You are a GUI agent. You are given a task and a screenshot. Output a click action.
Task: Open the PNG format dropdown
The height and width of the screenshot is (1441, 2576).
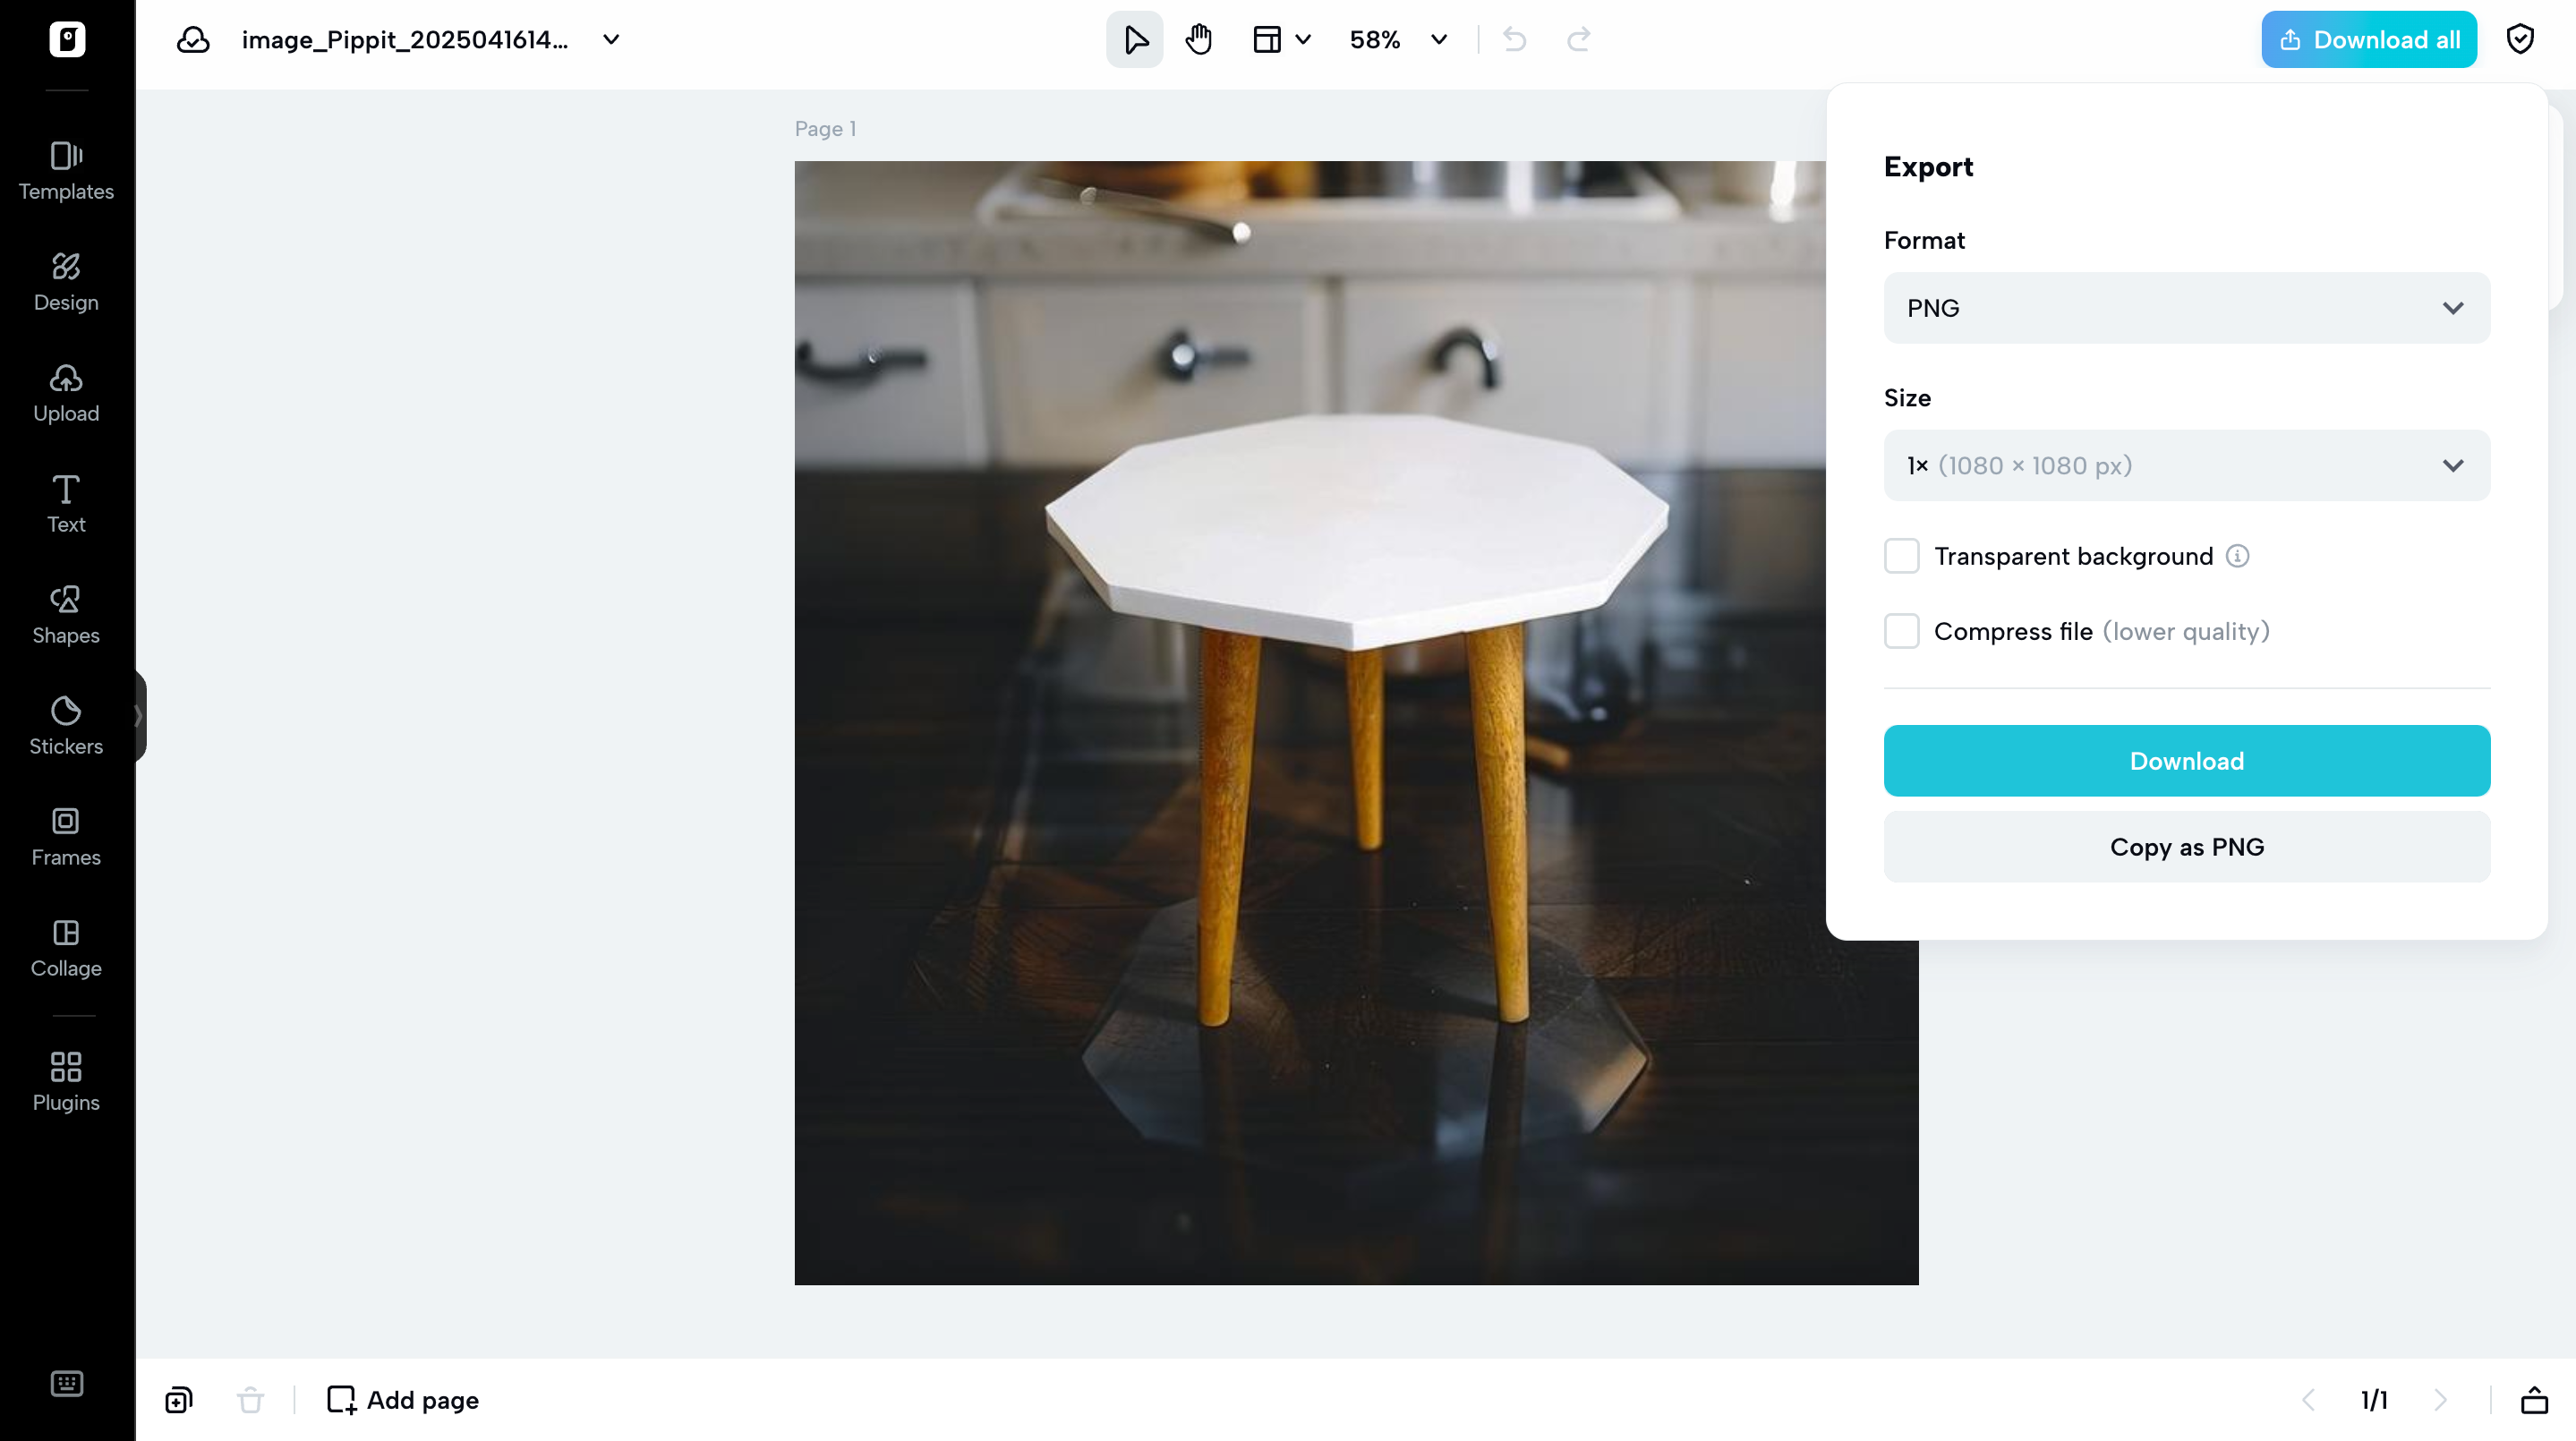[x=2185, y=307]
